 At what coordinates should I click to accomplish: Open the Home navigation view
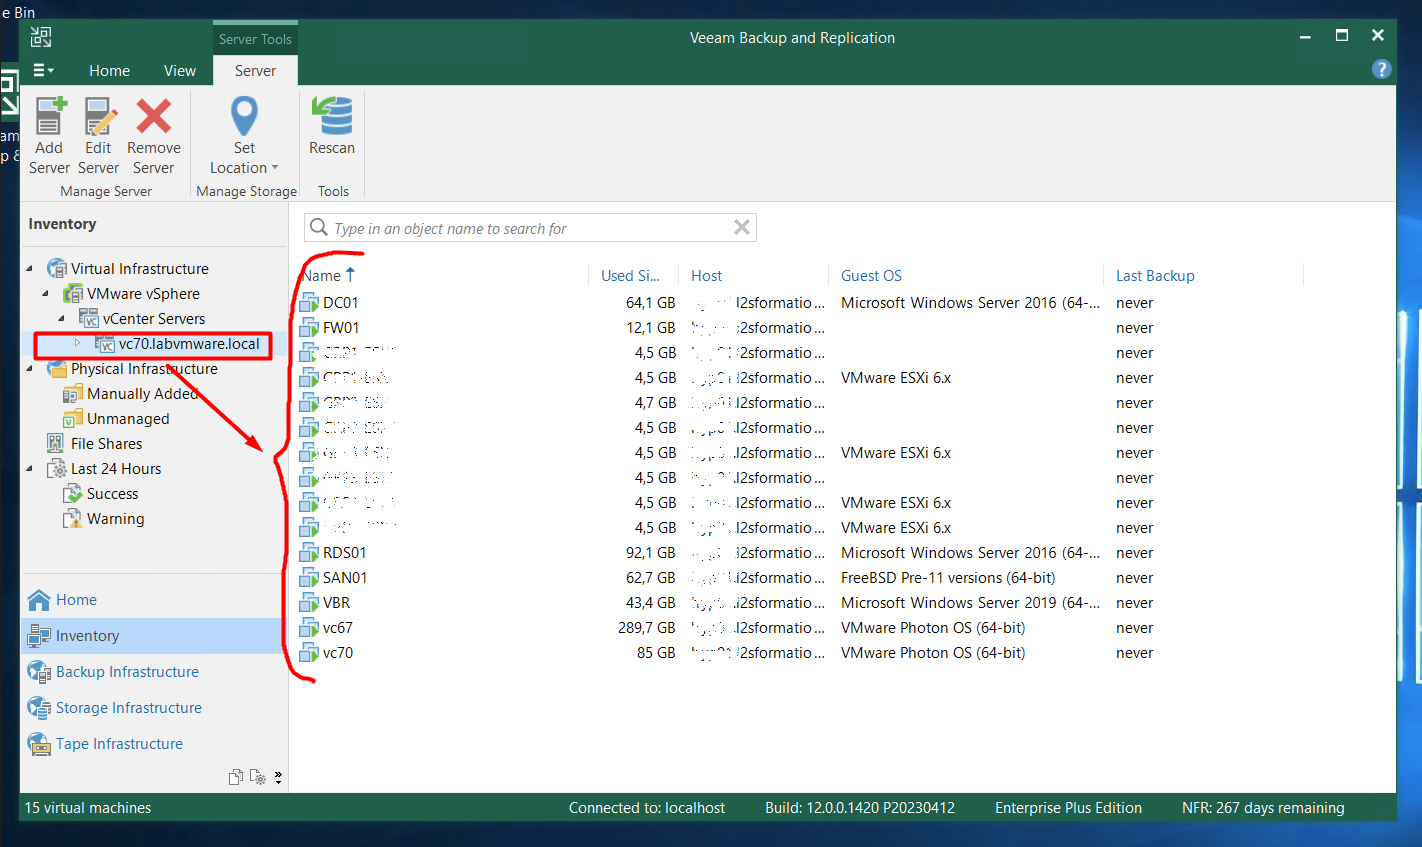(x=153, y=600)
